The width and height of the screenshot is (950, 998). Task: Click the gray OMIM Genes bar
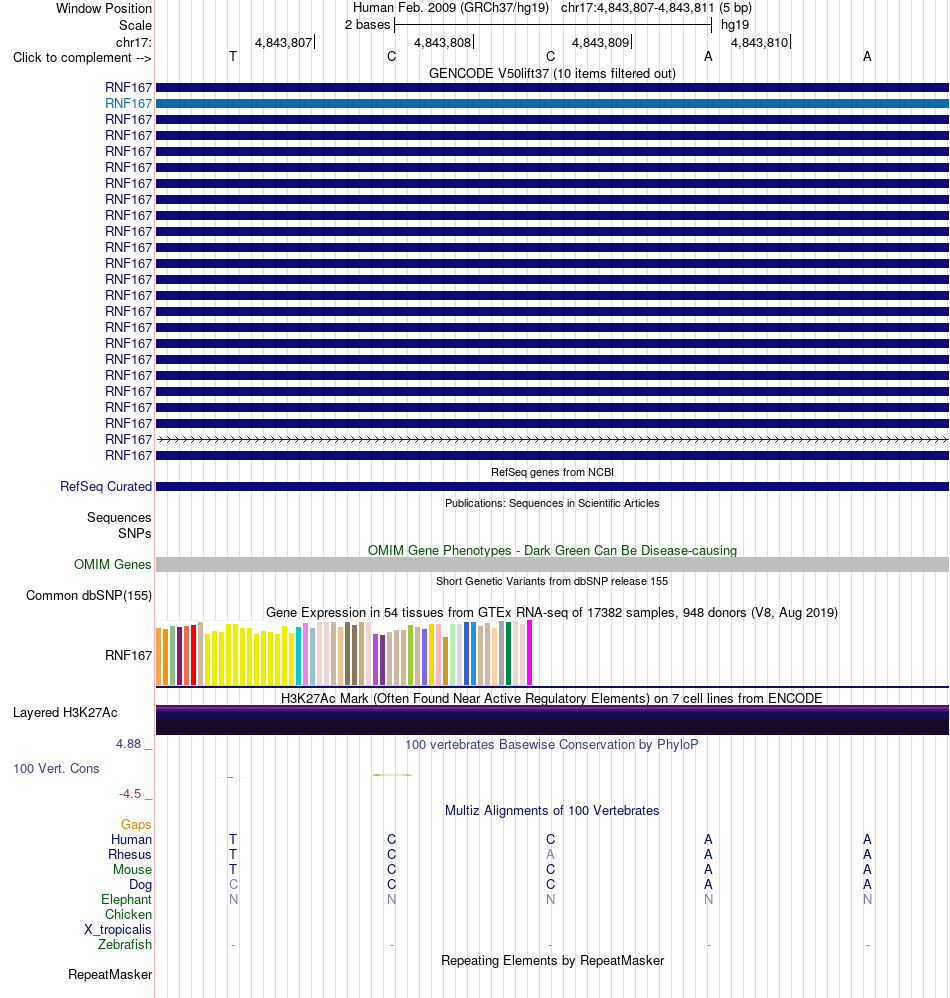(x=552, y=565)
